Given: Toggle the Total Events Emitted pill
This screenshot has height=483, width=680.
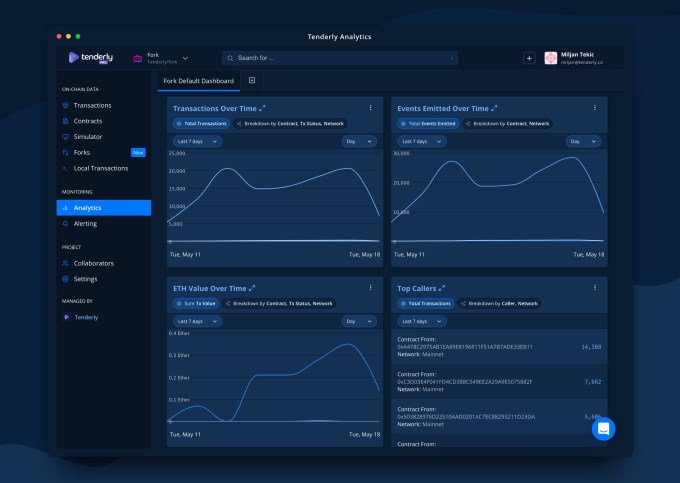Looking at the screenshot, I should tap(428, 124).
